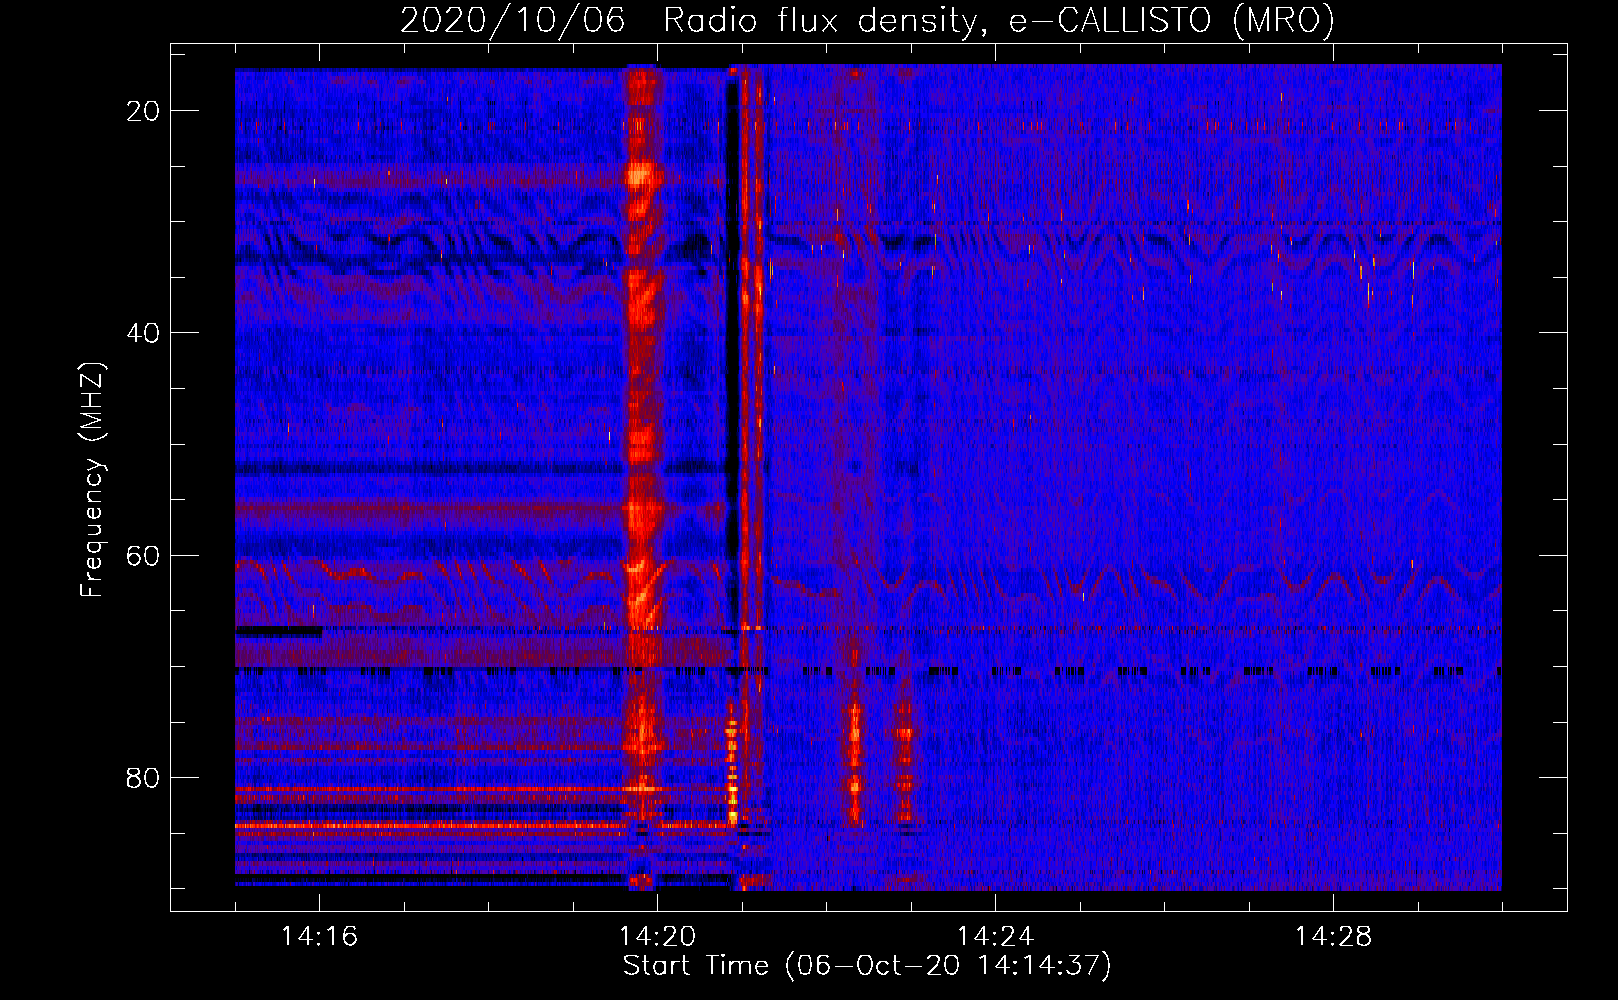This screenshot has width=1618, height=1000.
Task: Click the frequency tick label 40
Action: (x=143, y=333)
